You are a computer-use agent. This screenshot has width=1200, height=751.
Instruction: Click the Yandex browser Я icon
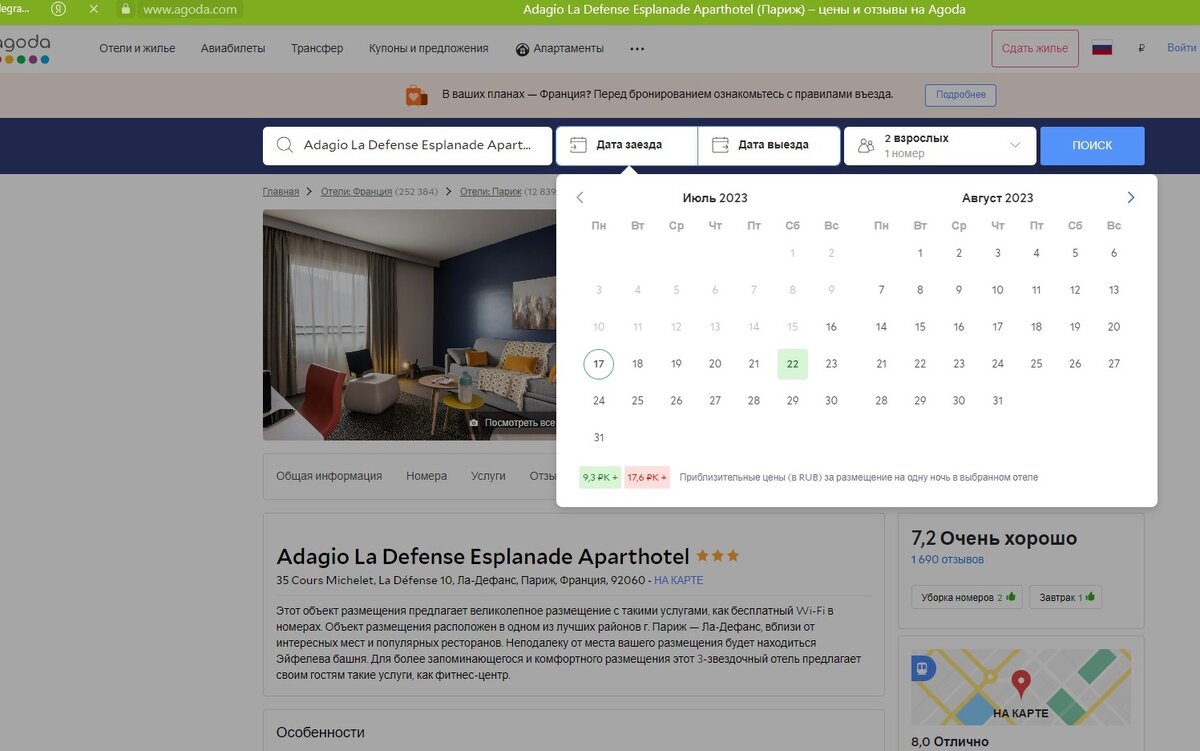(58, 9)
